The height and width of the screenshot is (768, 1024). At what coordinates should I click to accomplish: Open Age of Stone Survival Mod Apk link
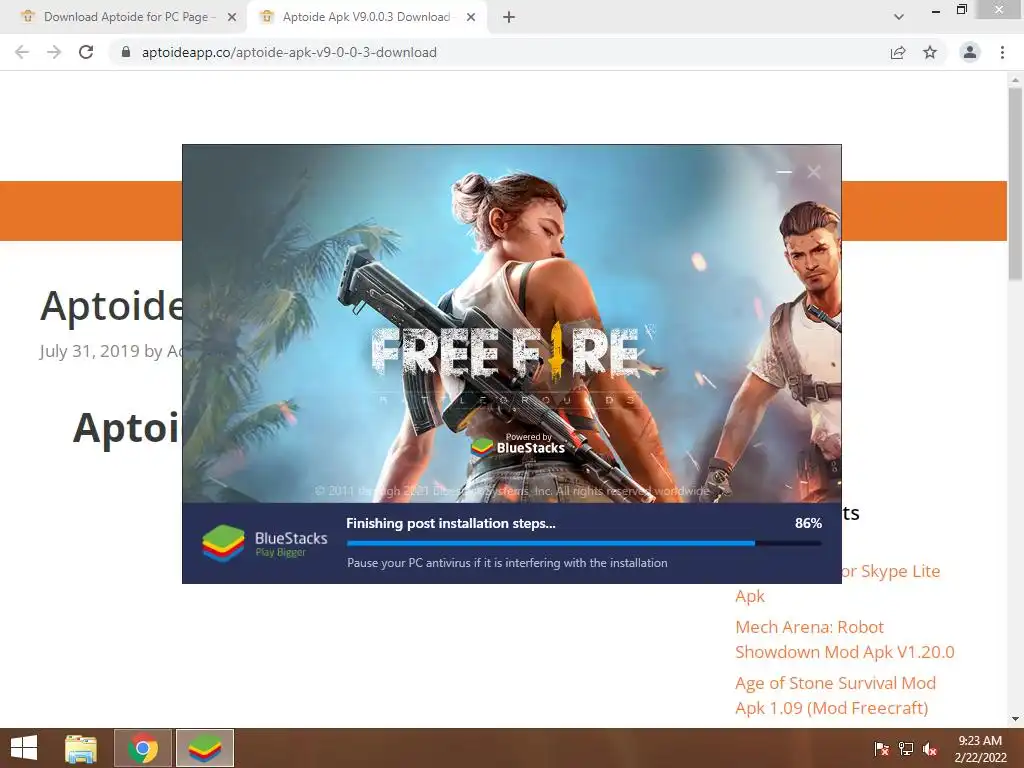click(x=835, y=696)
